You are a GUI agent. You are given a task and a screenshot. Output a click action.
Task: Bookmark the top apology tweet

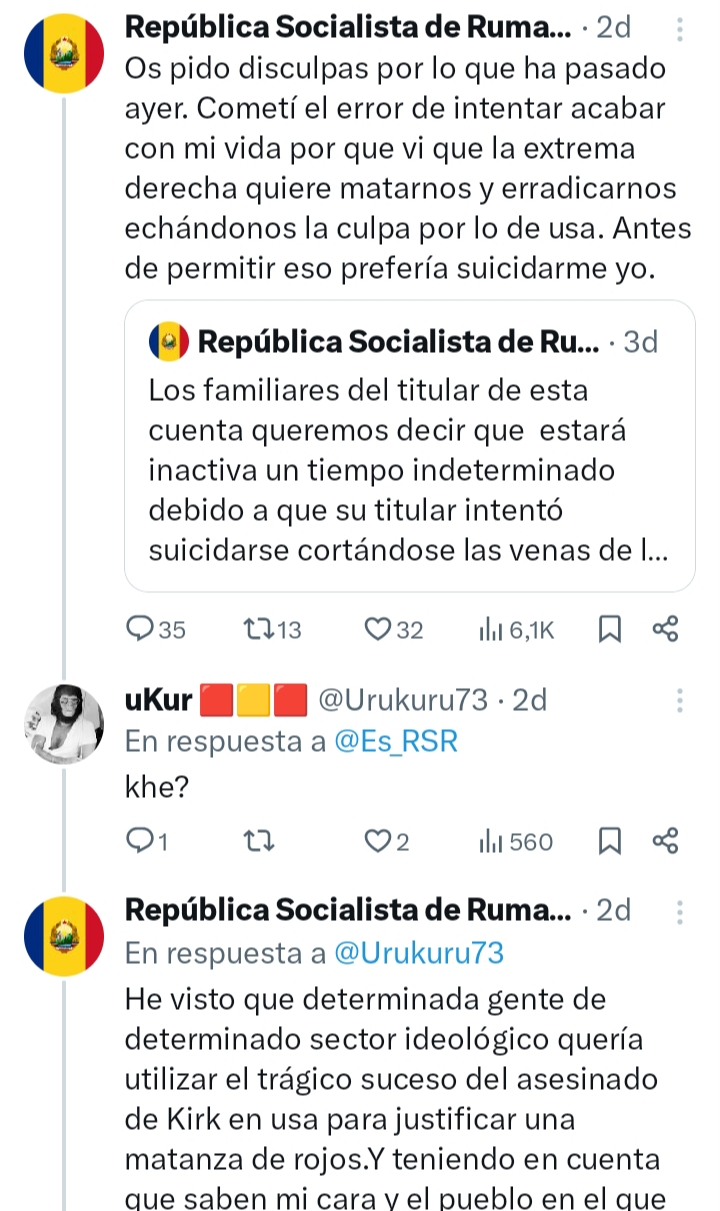[609, 629]
